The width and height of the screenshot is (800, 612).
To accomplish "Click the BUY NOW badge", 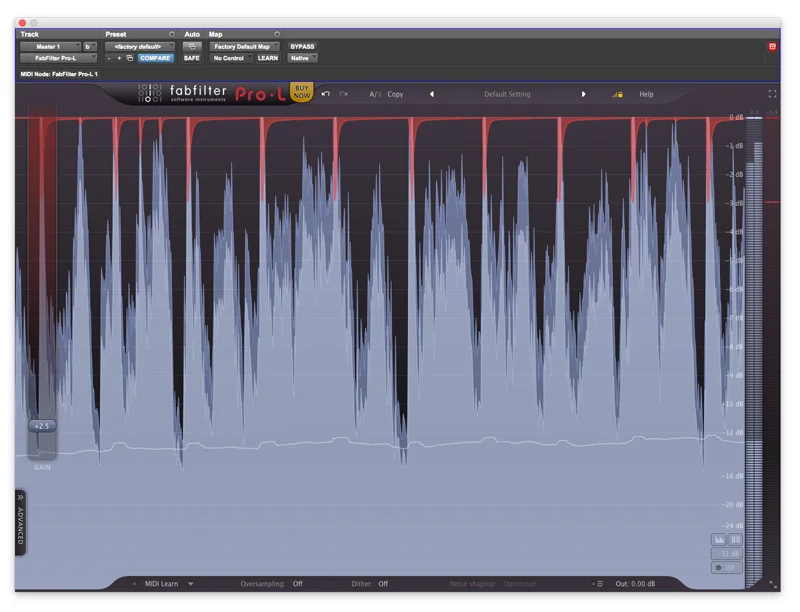I will tap(302, 92).
